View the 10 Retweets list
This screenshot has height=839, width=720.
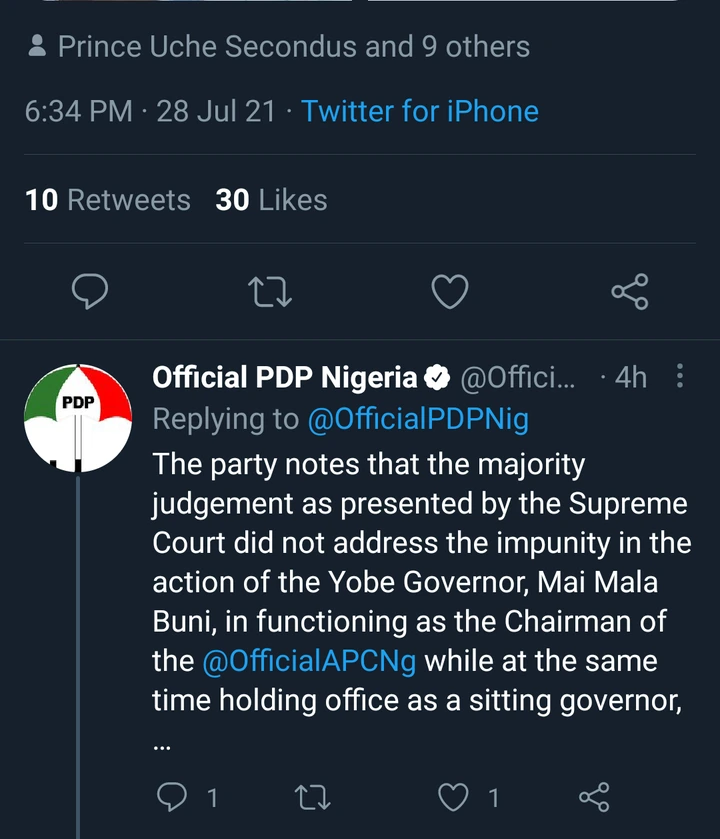[x=108, y=200]
